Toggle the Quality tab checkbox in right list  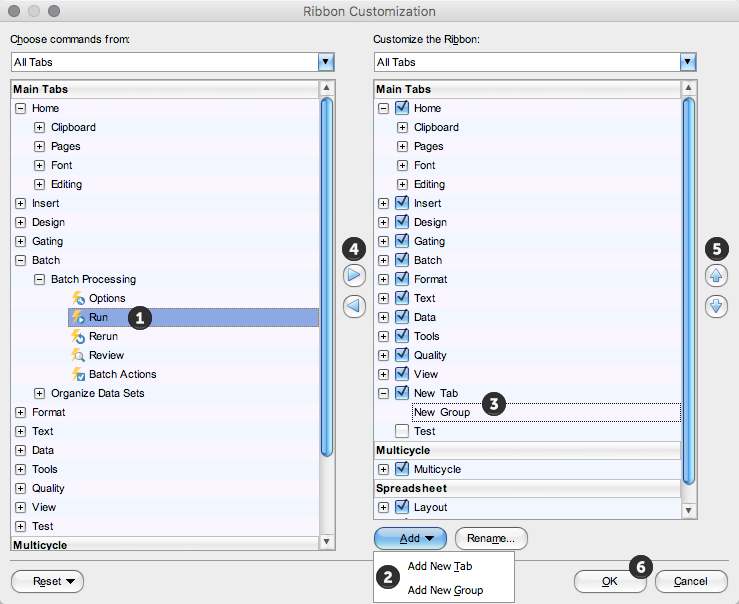pyautogui.click(x=402, y=355)
